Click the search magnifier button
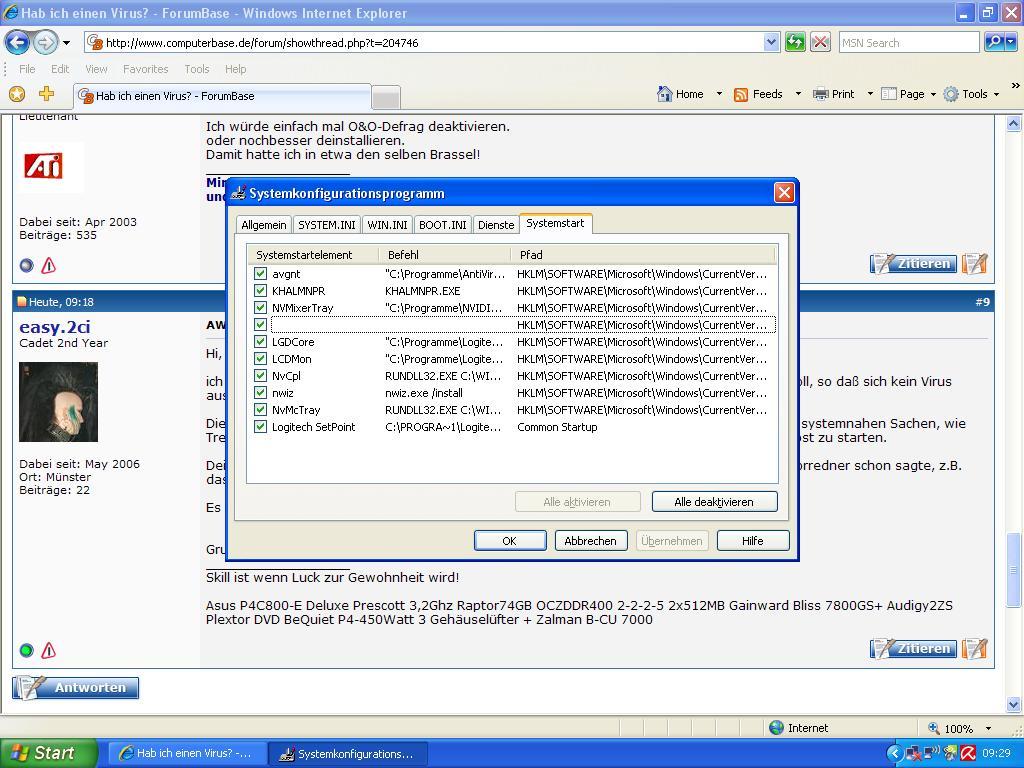 point(994,43)
